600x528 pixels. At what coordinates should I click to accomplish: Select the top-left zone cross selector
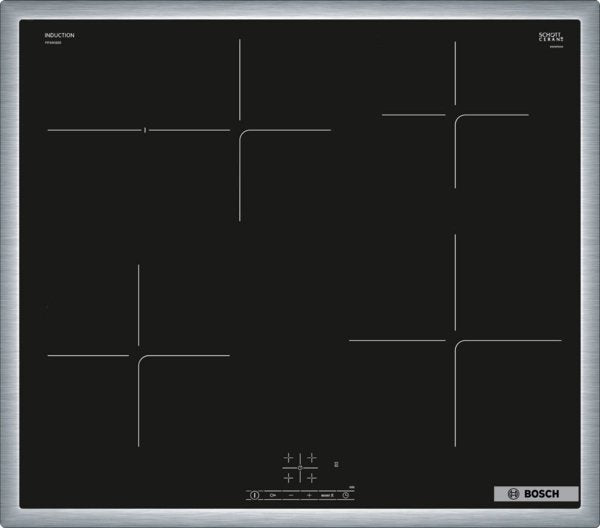click(289, 458)
